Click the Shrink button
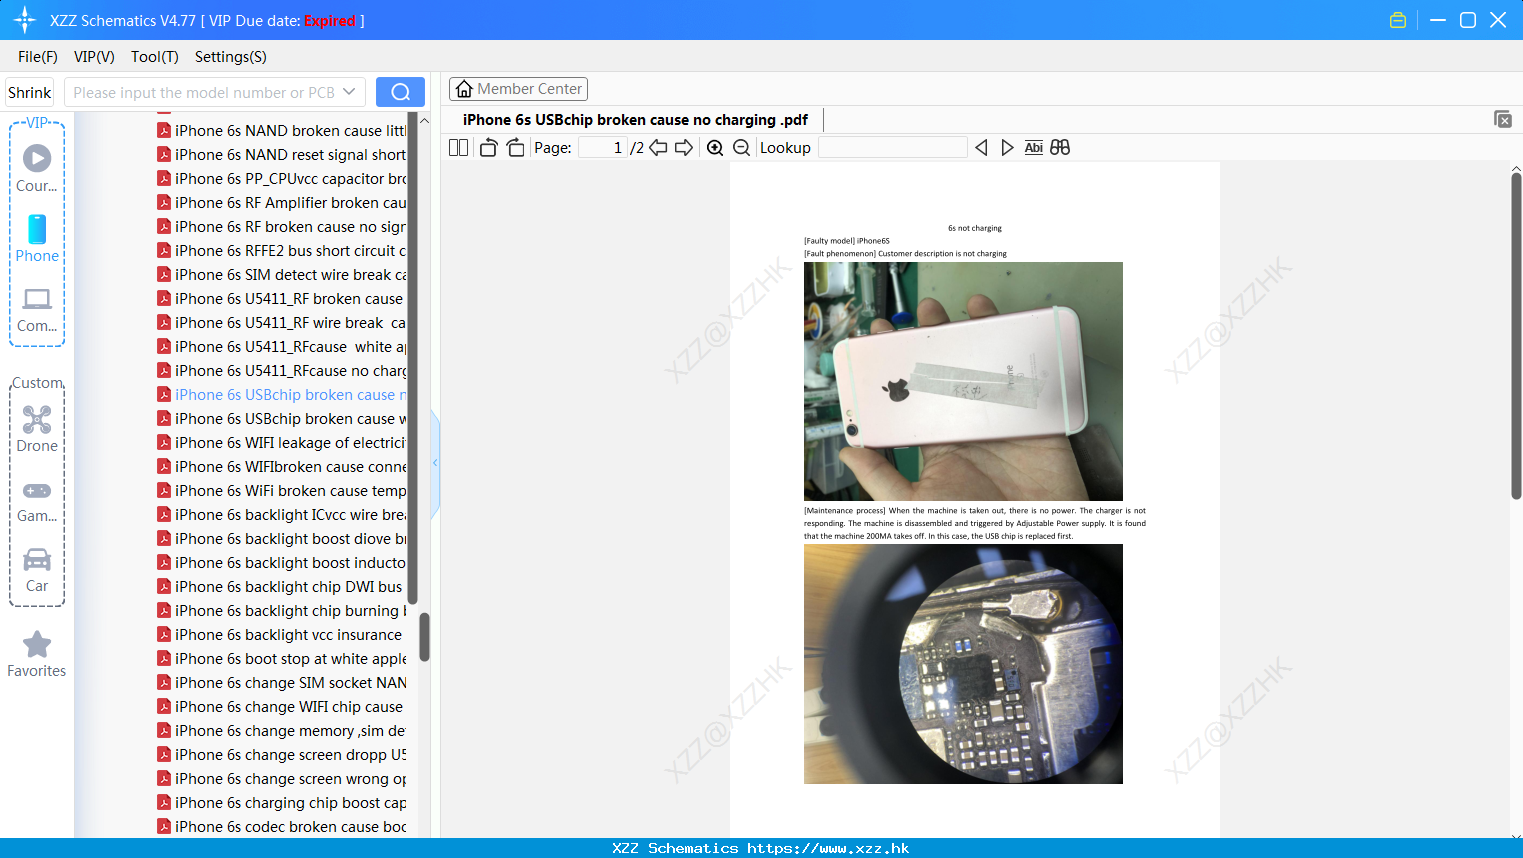 (x=29, y=92)
